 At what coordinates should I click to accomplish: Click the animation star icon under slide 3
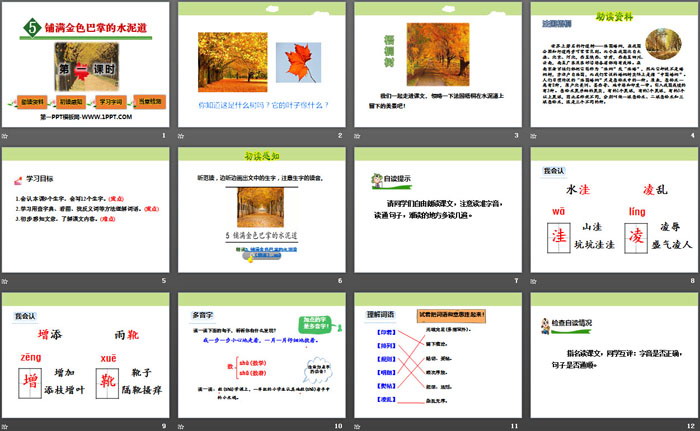point(357,136)
